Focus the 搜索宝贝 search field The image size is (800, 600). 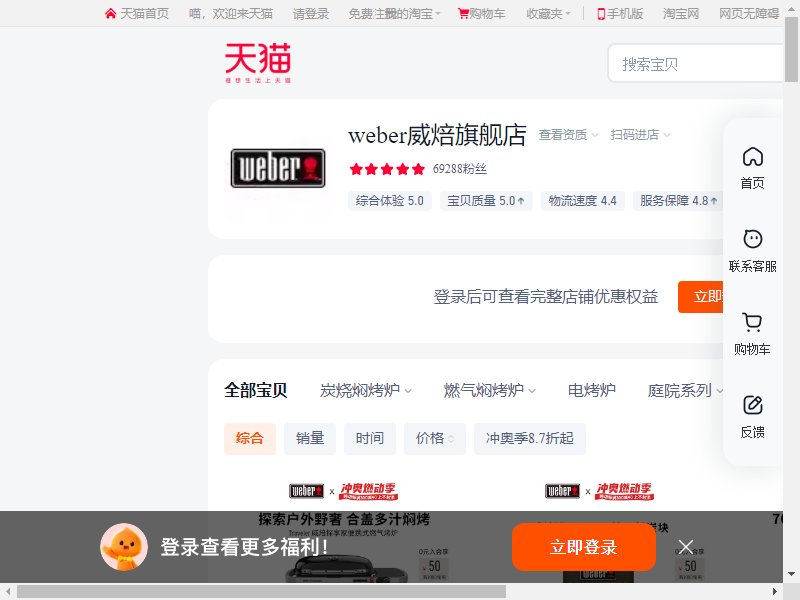(x=695, y=64)
